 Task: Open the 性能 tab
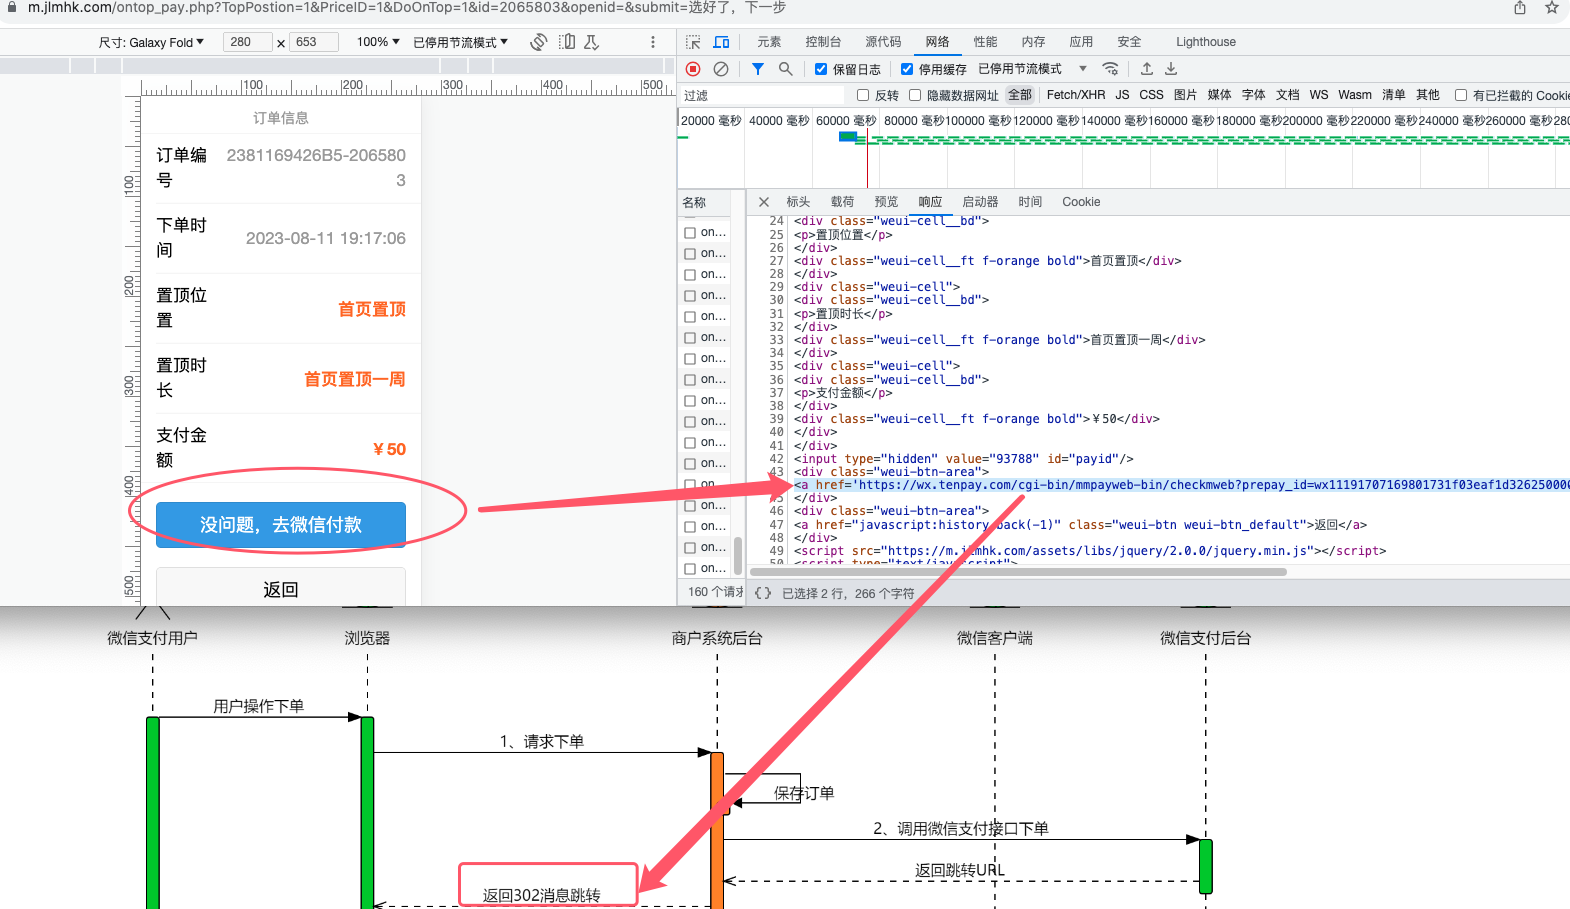[x=985, y=42]
